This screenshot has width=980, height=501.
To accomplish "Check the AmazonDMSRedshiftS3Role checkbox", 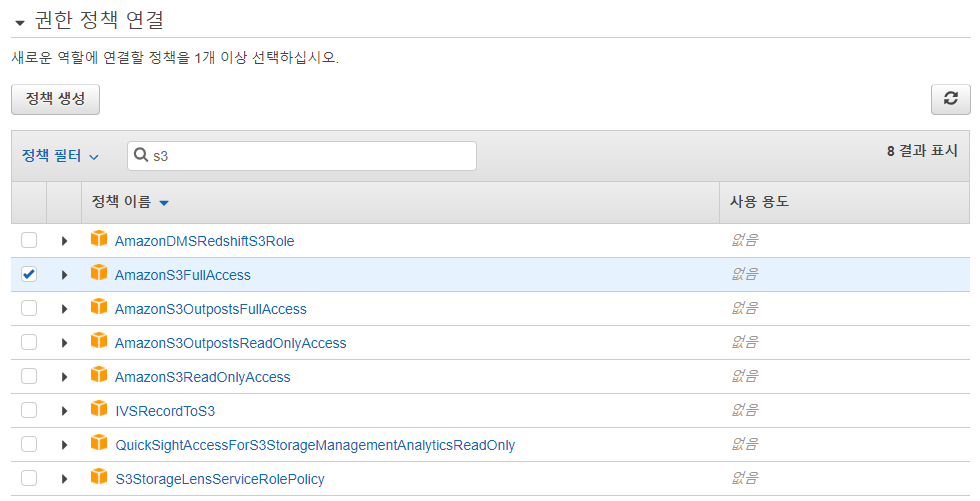I will pos(29,240).
